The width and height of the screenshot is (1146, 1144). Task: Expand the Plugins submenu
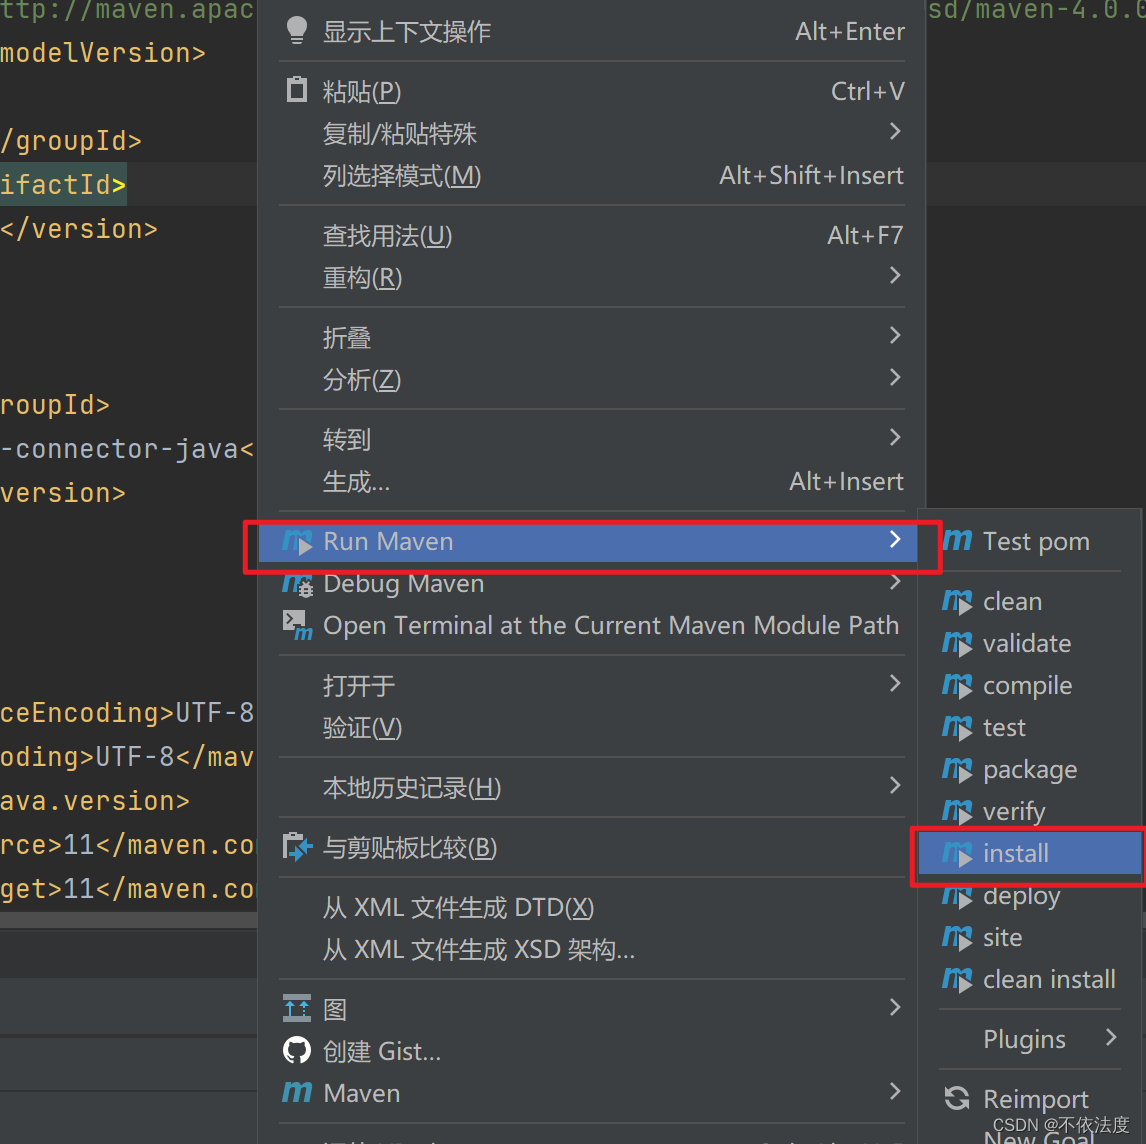[1026, 1039]
